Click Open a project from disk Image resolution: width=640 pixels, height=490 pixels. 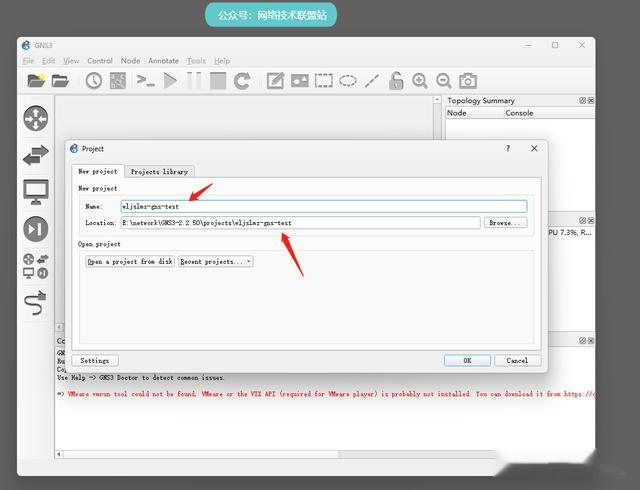[x=130, y=261]
